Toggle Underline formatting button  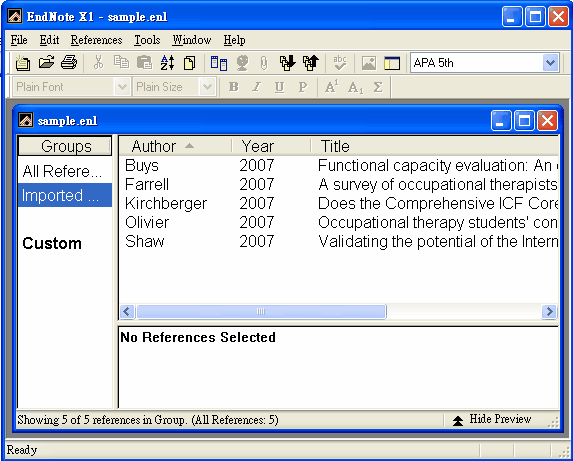click(280, 87)
